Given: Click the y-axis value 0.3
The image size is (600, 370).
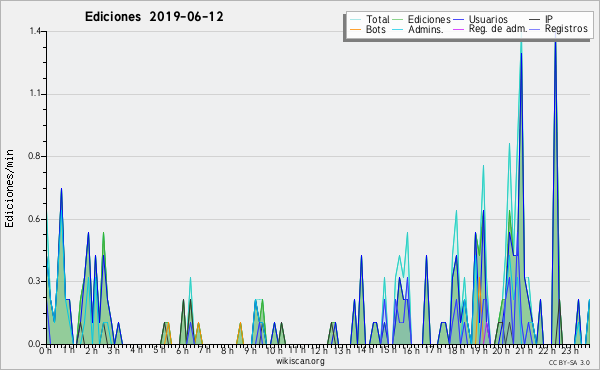Looking at the screenshot, I should pyautogui.click(x=35, y=281).
